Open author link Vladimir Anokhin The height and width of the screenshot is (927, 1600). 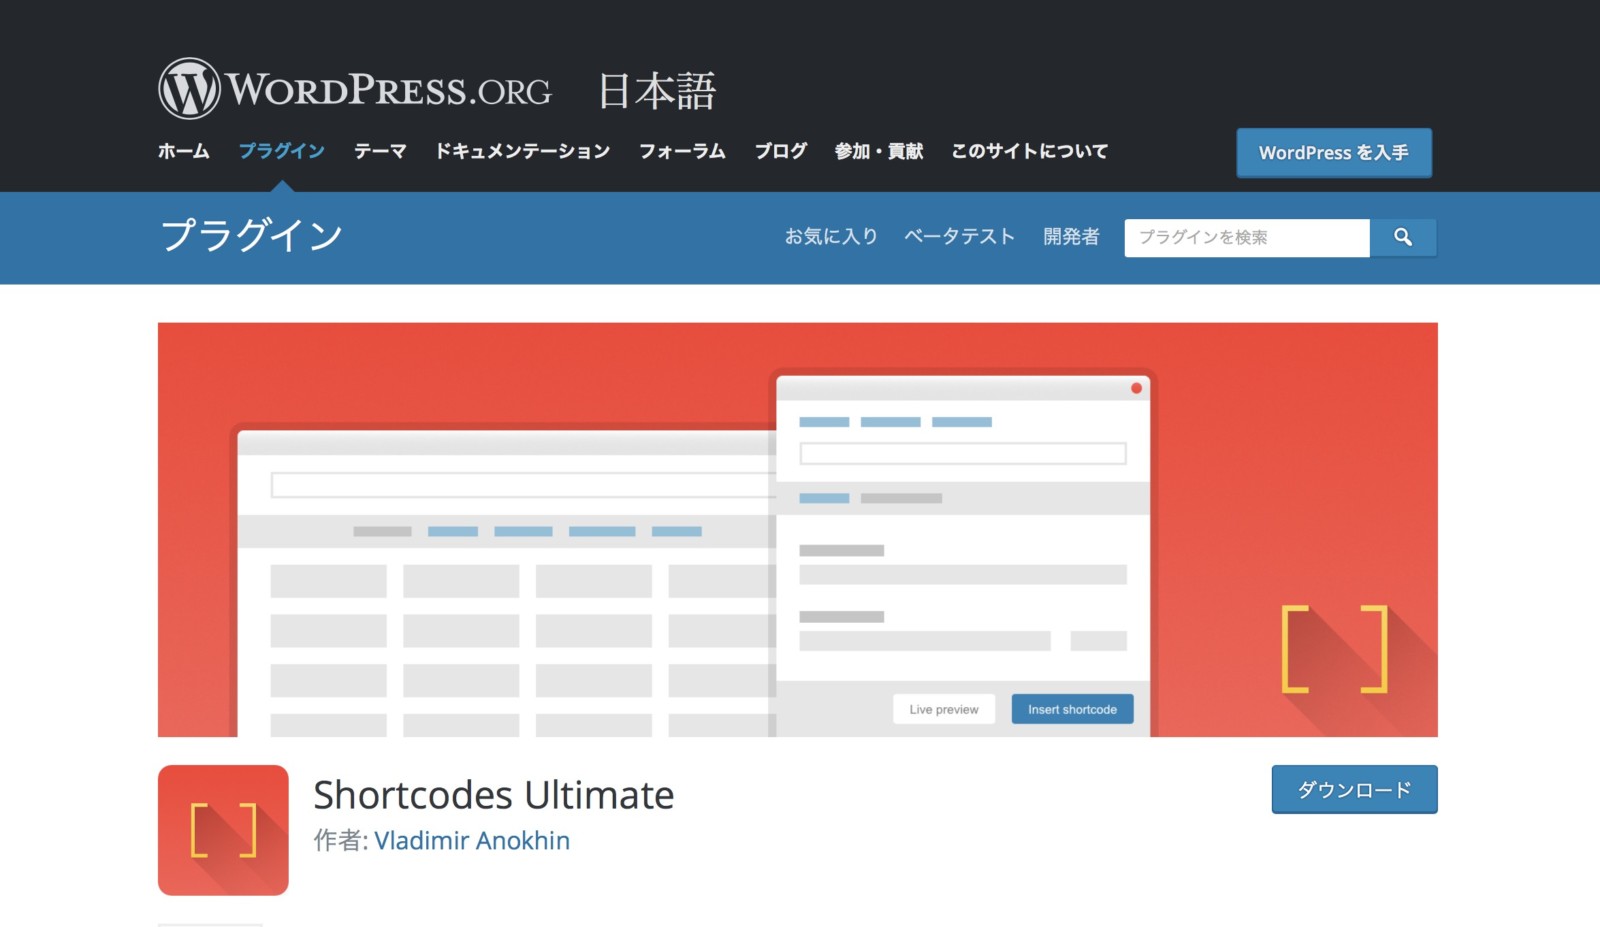point(472,840)
